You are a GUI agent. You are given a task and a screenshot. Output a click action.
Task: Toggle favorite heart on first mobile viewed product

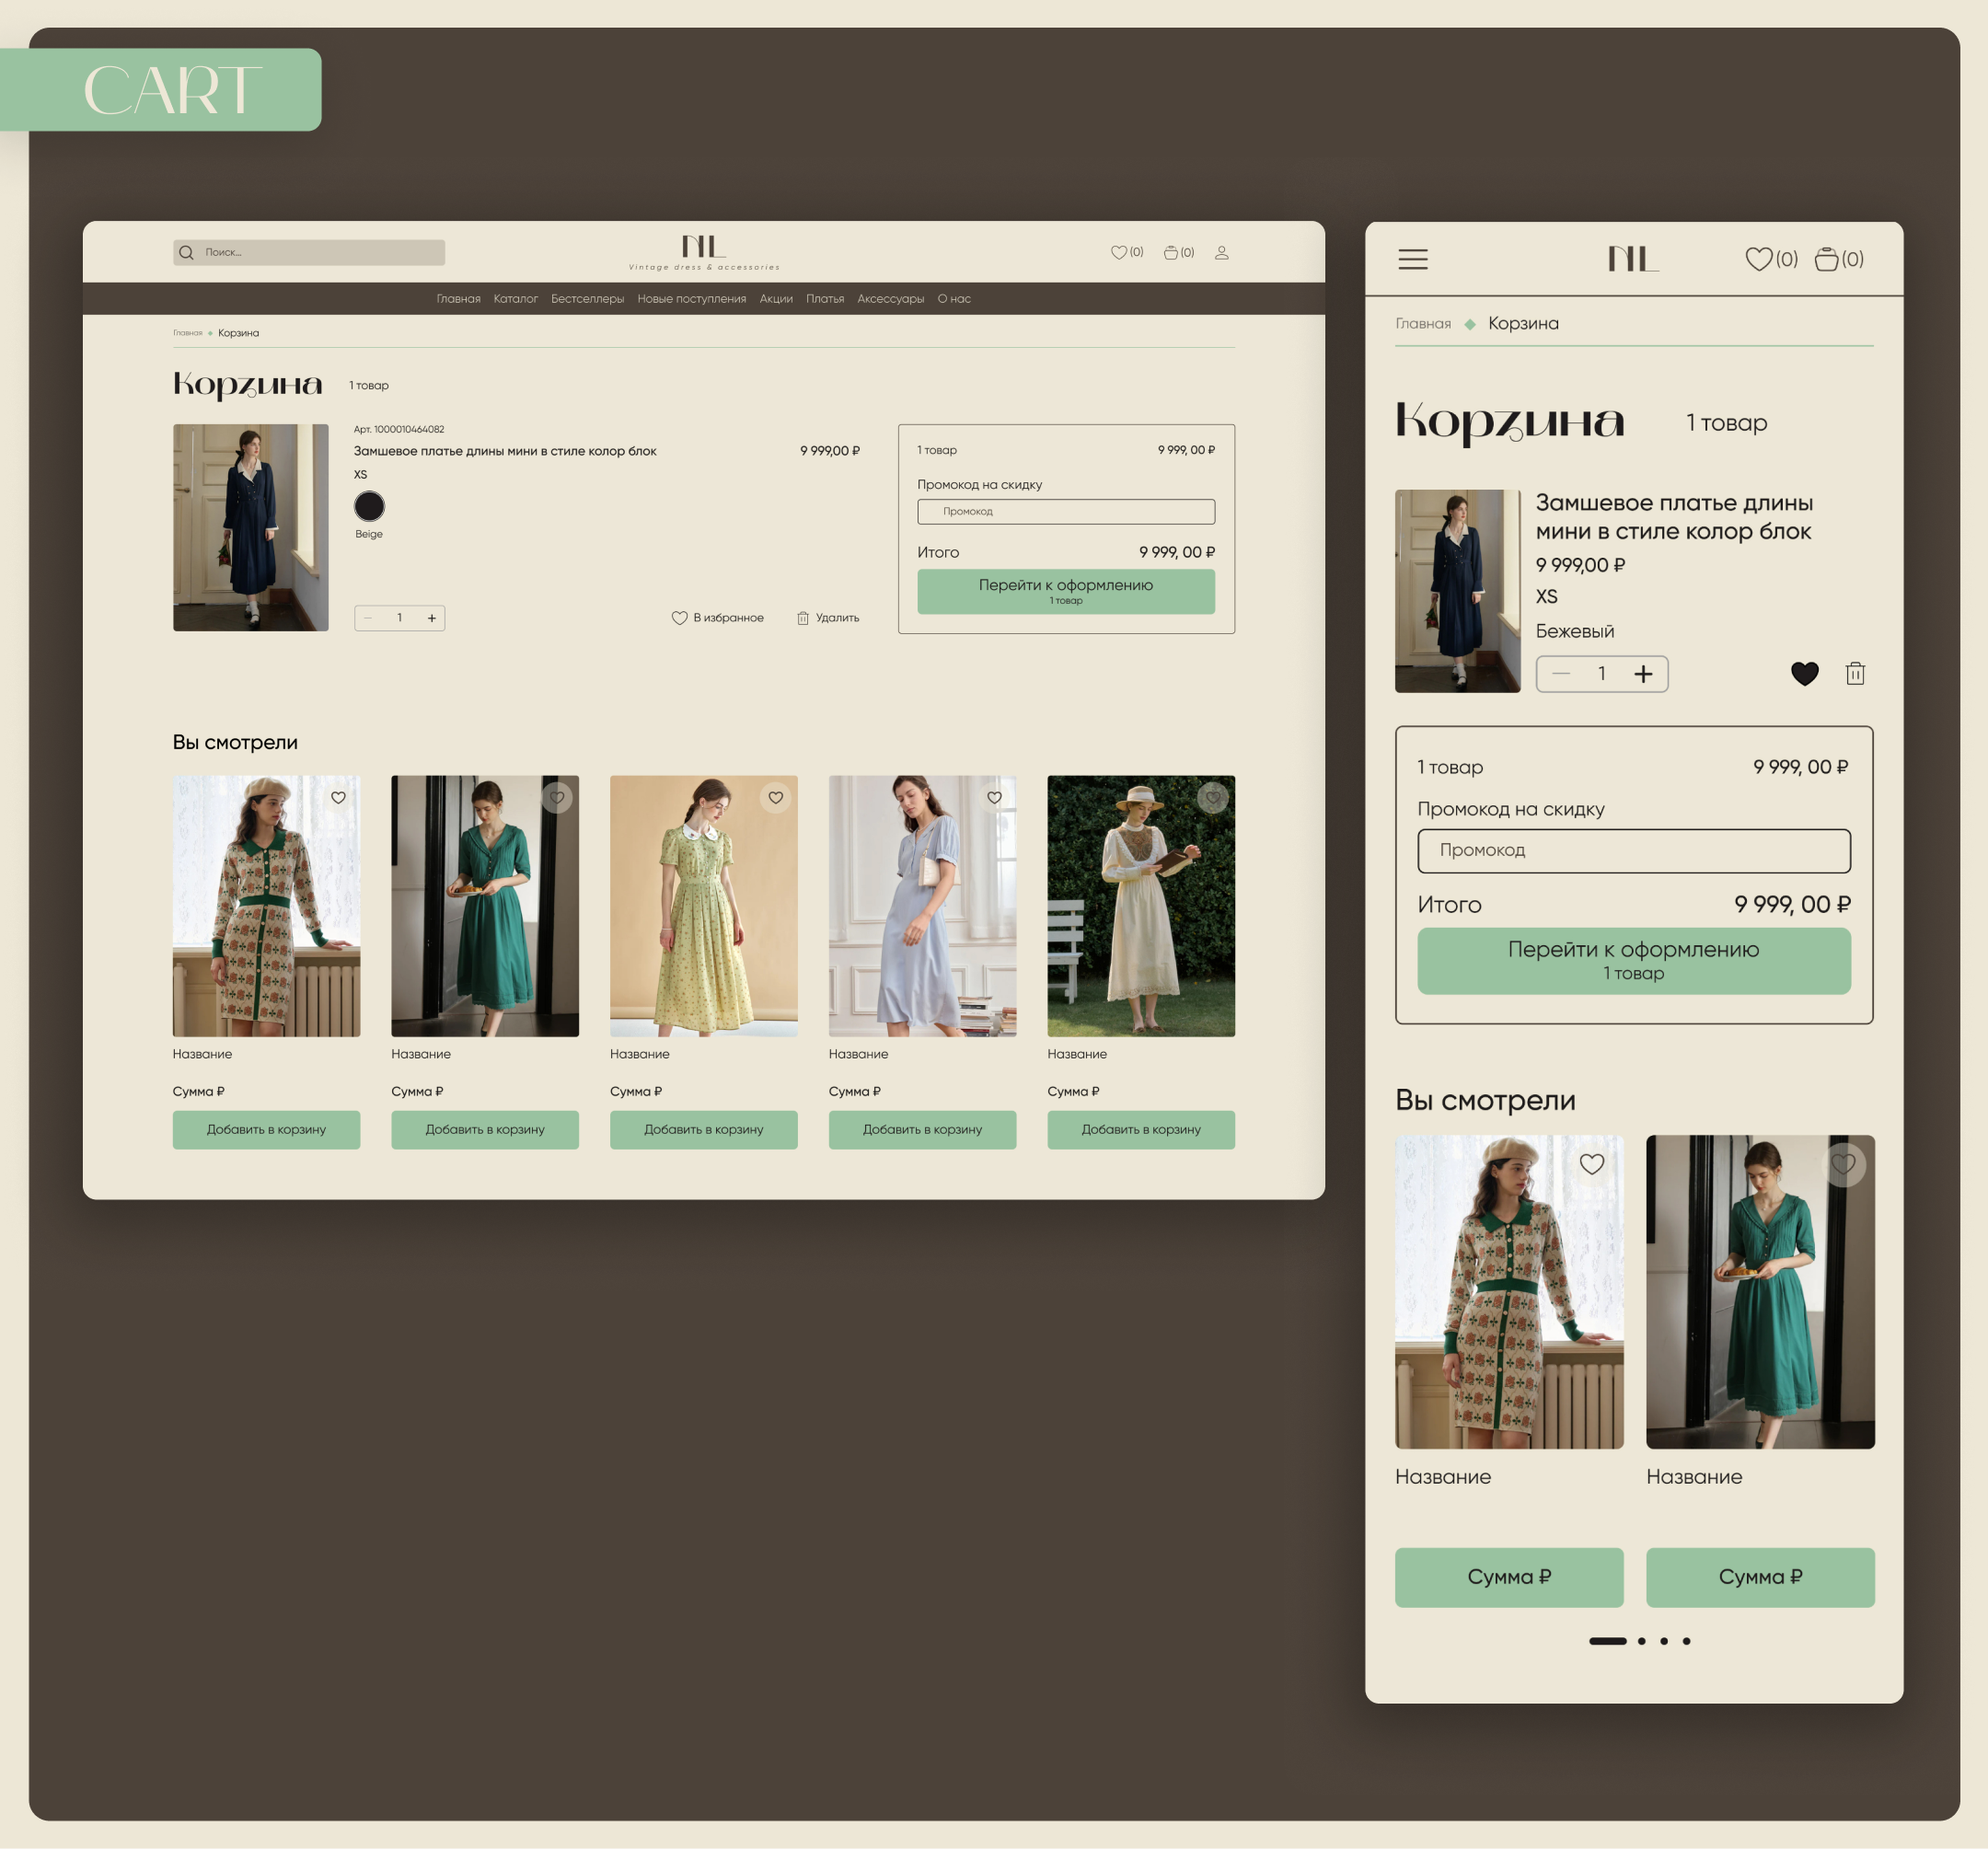coord(1592,1163)
